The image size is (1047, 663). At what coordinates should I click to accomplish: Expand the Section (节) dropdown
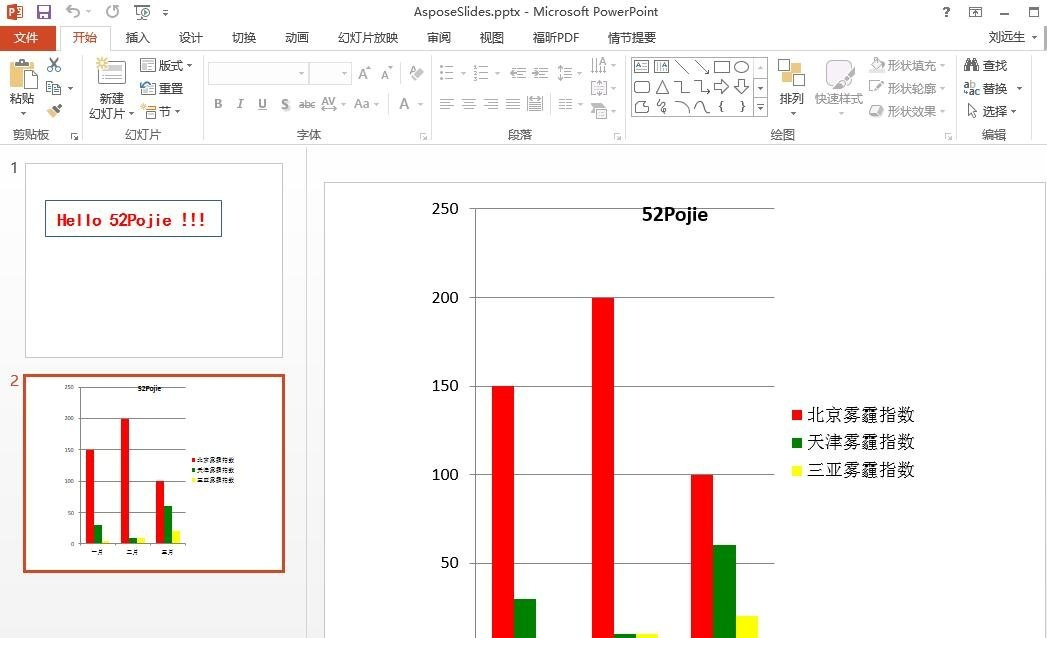tap(161, 112)
